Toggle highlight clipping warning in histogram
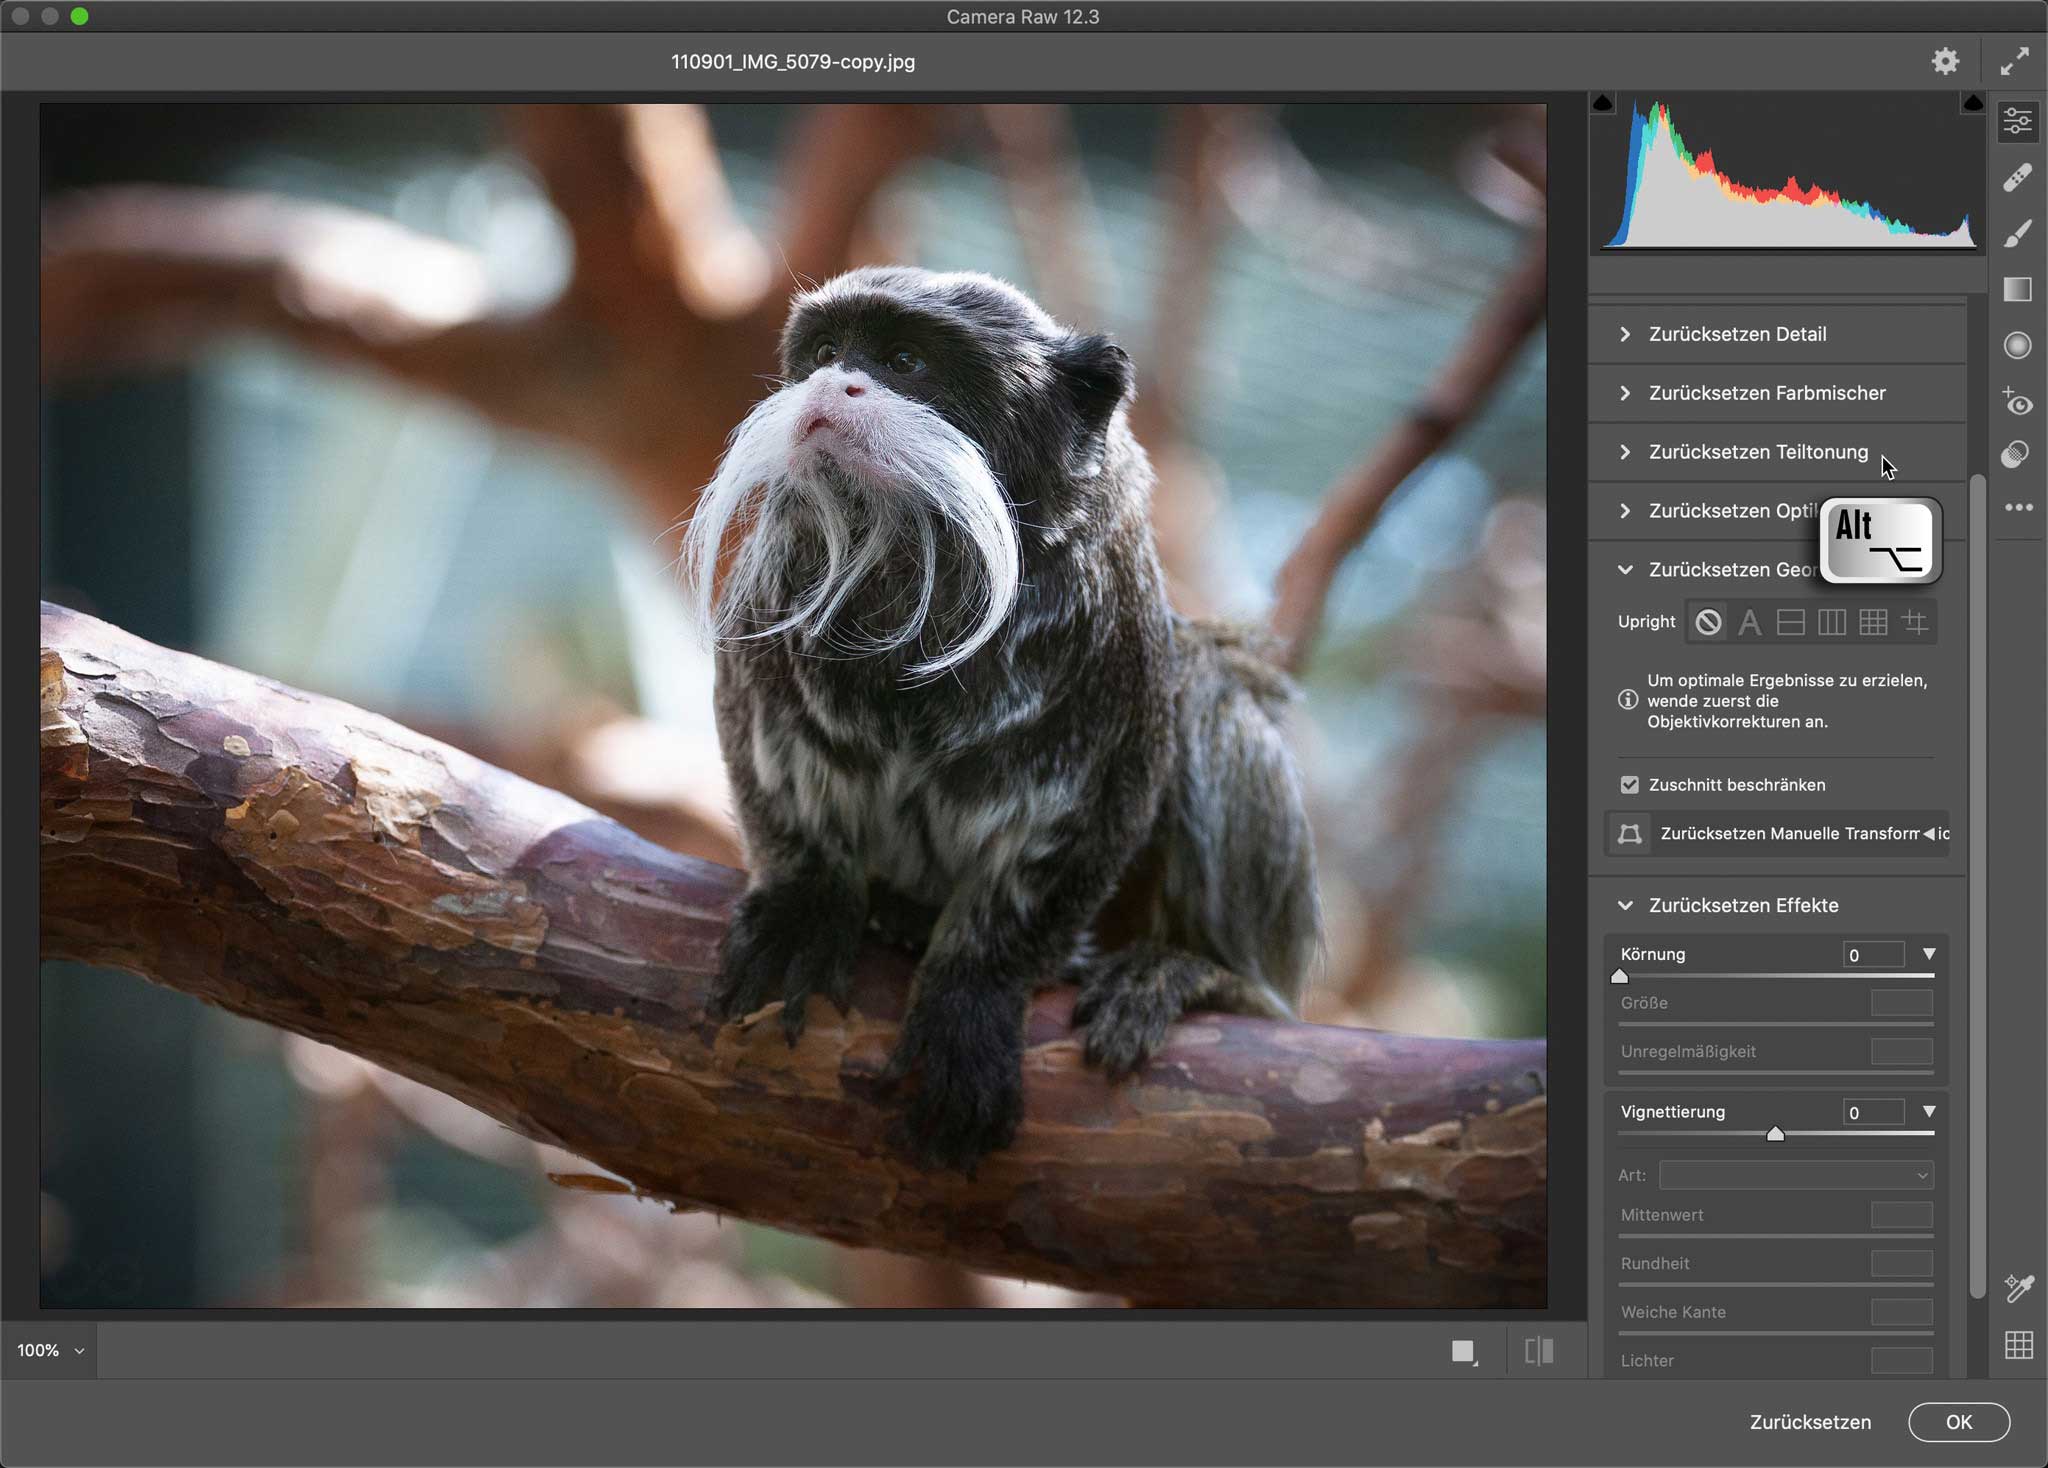The height and width of the screenshot is (1468, 2048). tap(1972, 103)
